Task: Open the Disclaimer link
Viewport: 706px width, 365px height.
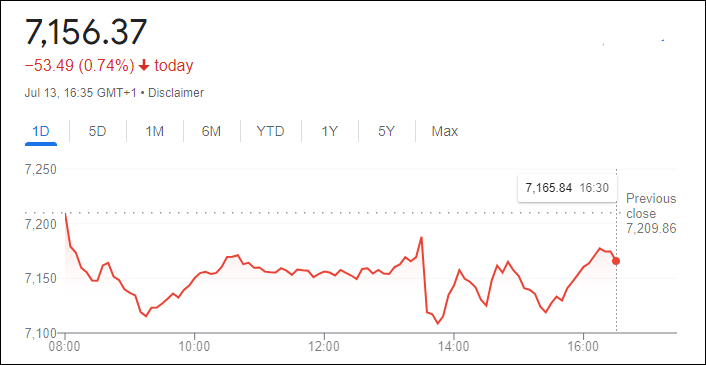Action: coord(176,93)
